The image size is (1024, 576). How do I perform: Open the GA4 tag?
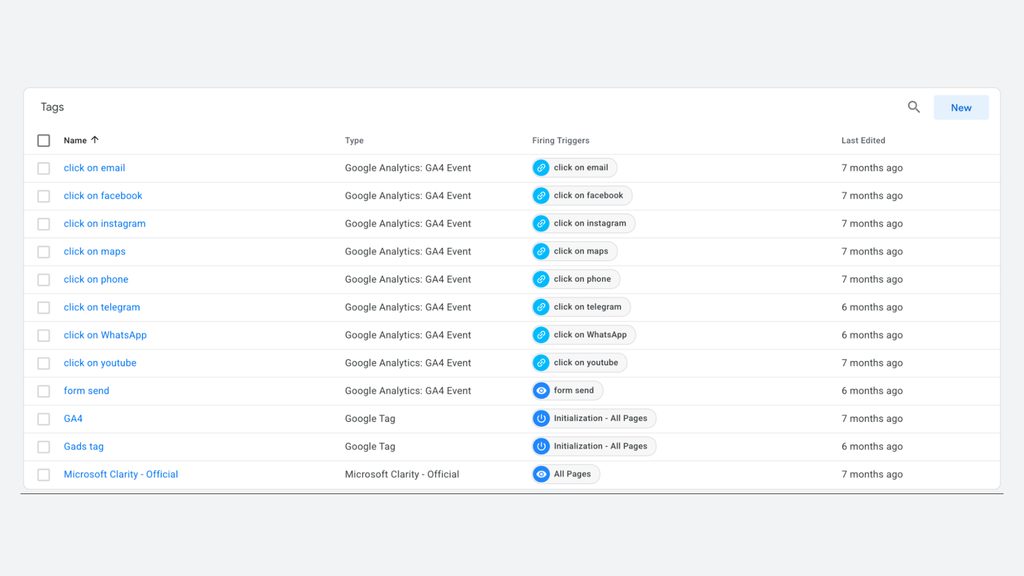[x=72, y=419]
